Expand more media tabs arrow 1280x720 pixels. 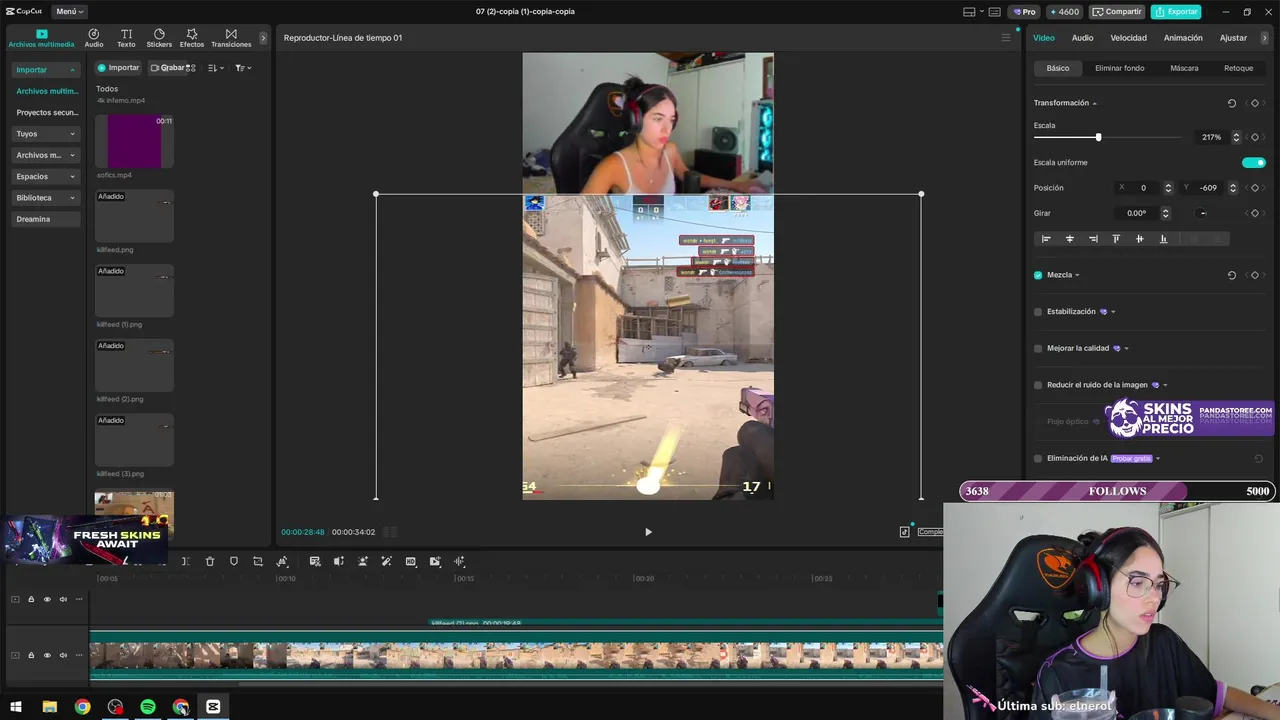(263, 38)
